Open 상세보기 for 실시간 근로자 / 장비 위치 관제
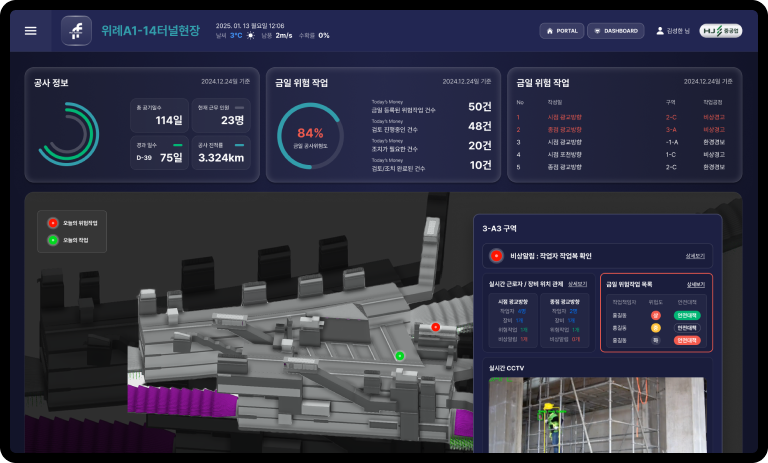The width and height of the screenshot is (768, 463). [x=577, y=284]
